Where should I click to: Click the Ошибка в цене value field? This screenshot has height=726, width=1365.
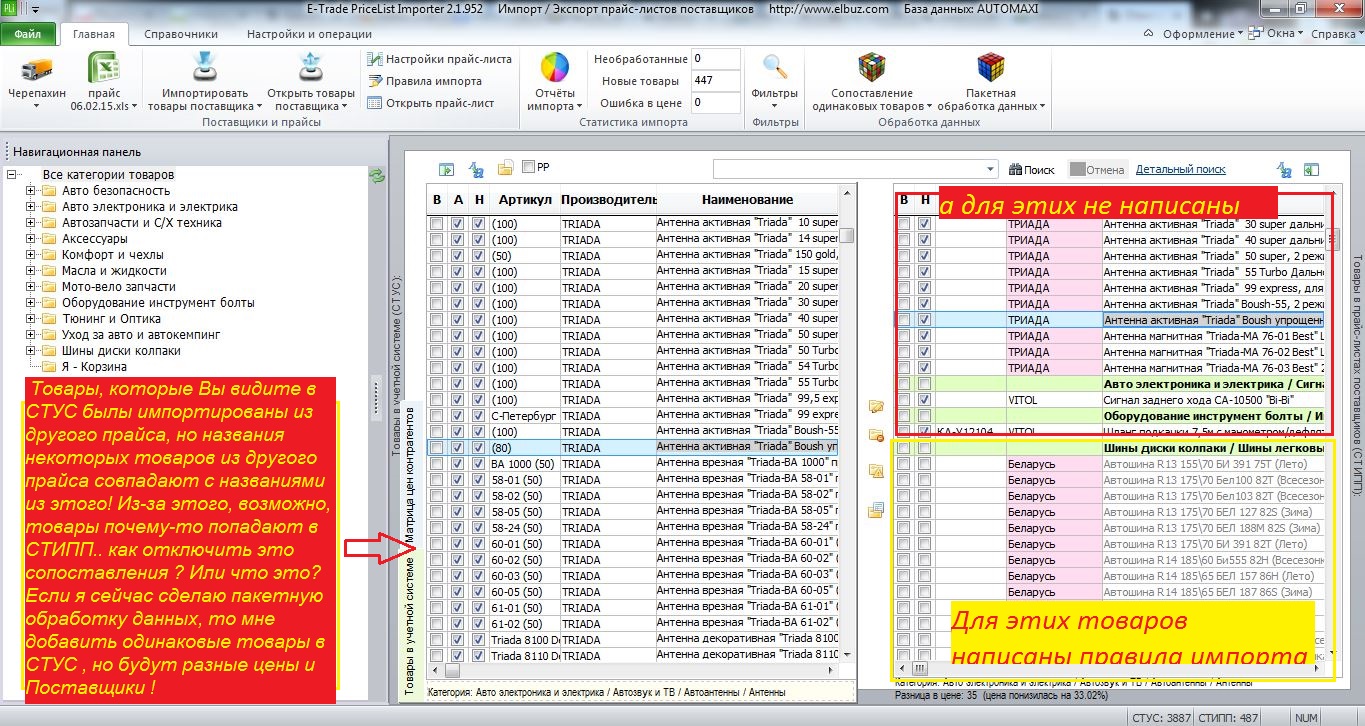(x=715, y=103)
